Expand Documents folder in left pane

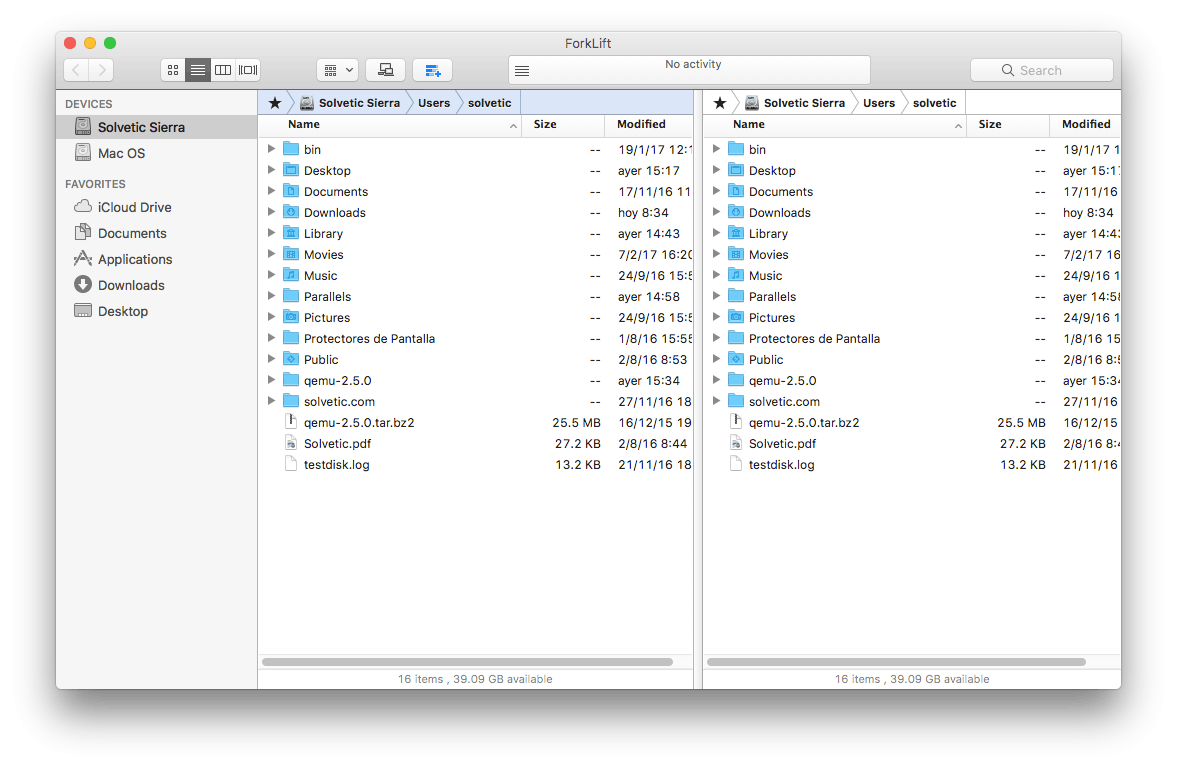(271, 191)
